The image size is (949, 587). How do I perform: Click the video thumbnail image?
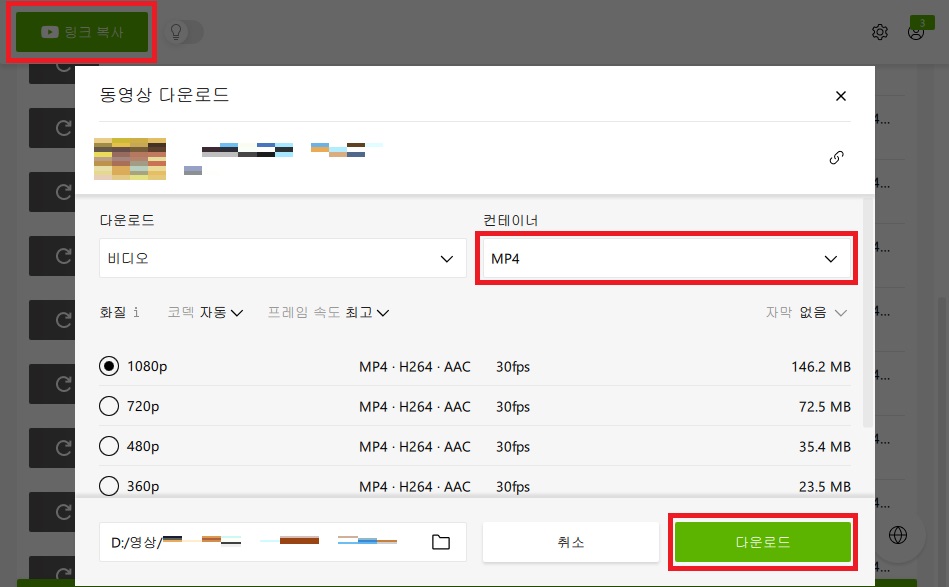(x=130, y=159)
